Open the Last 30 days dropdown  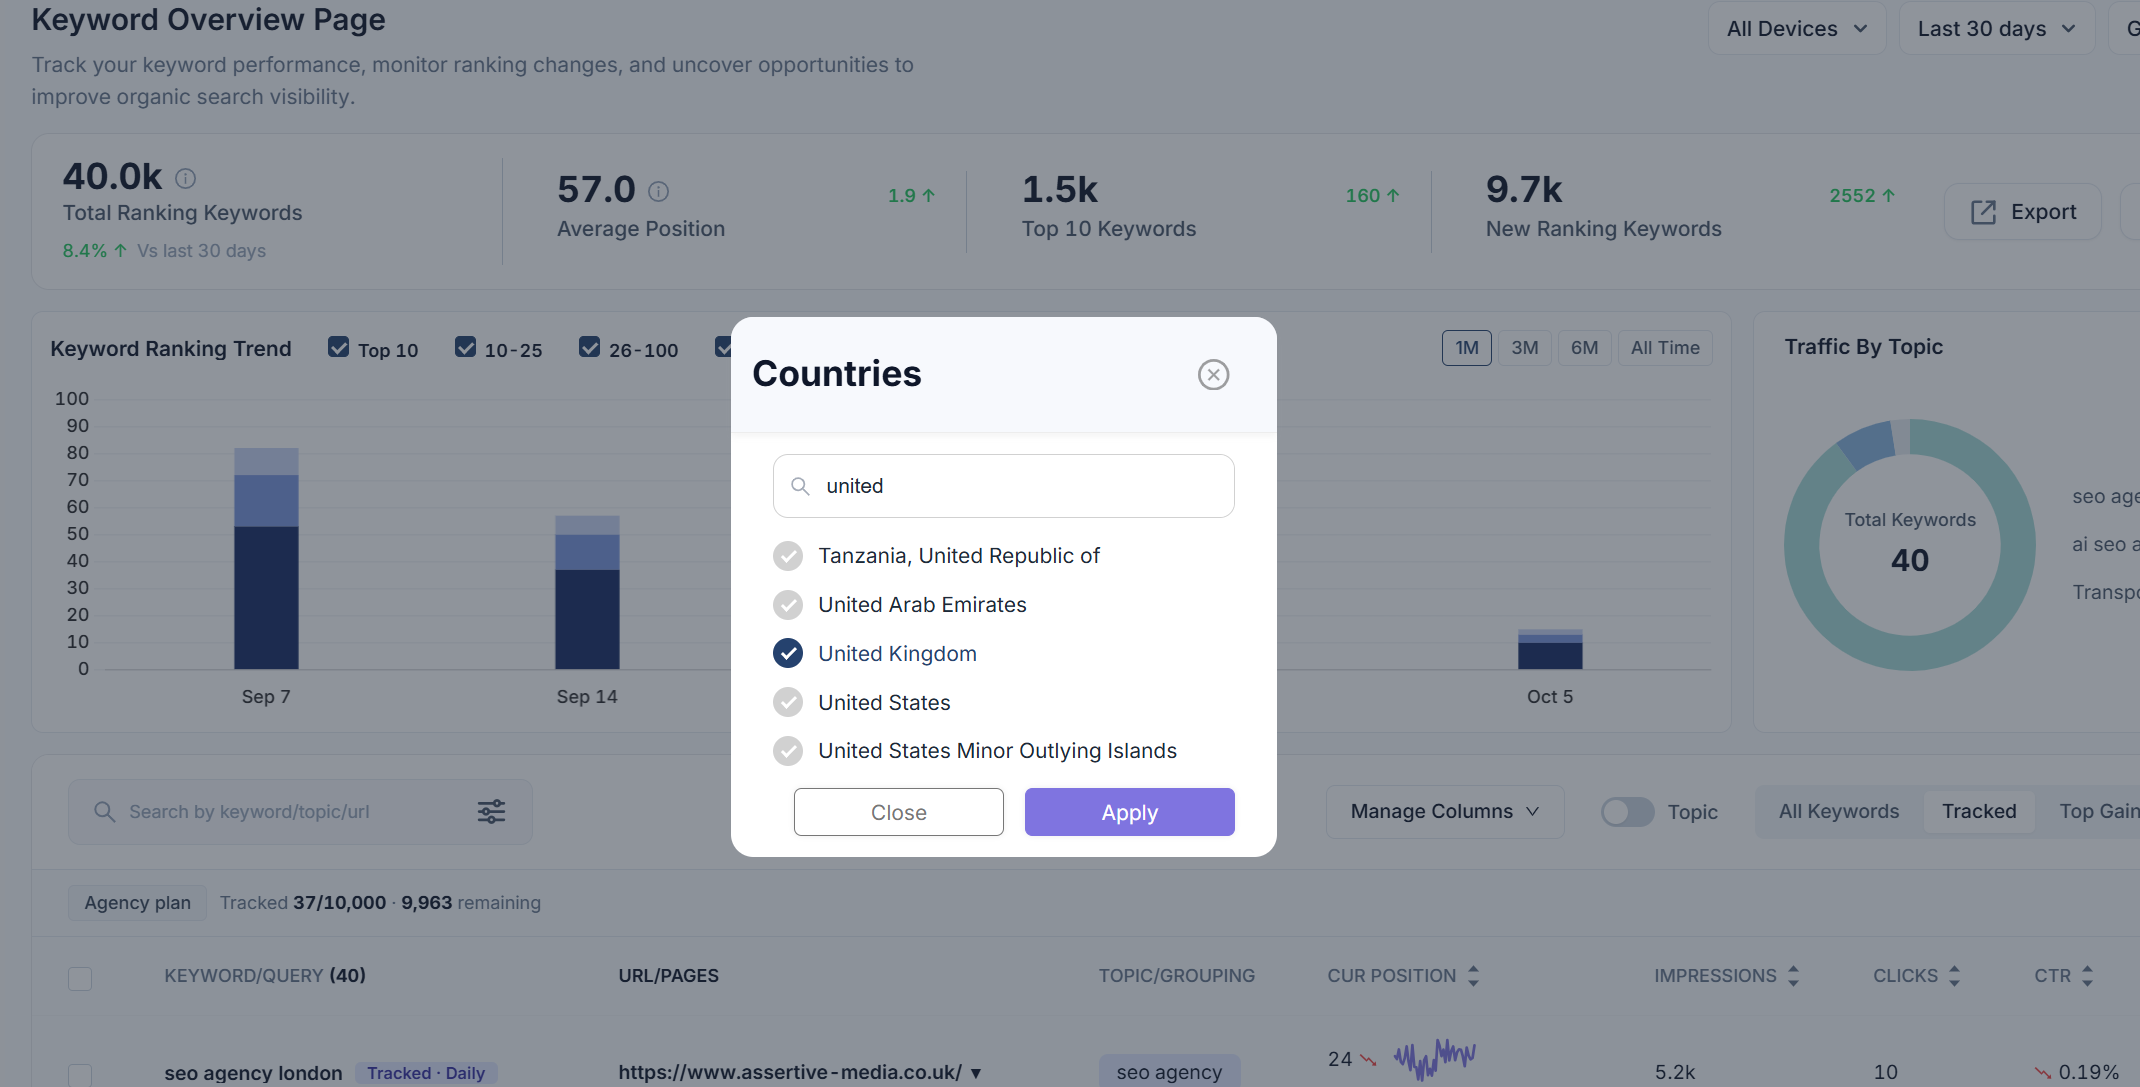pos(1996,28)
